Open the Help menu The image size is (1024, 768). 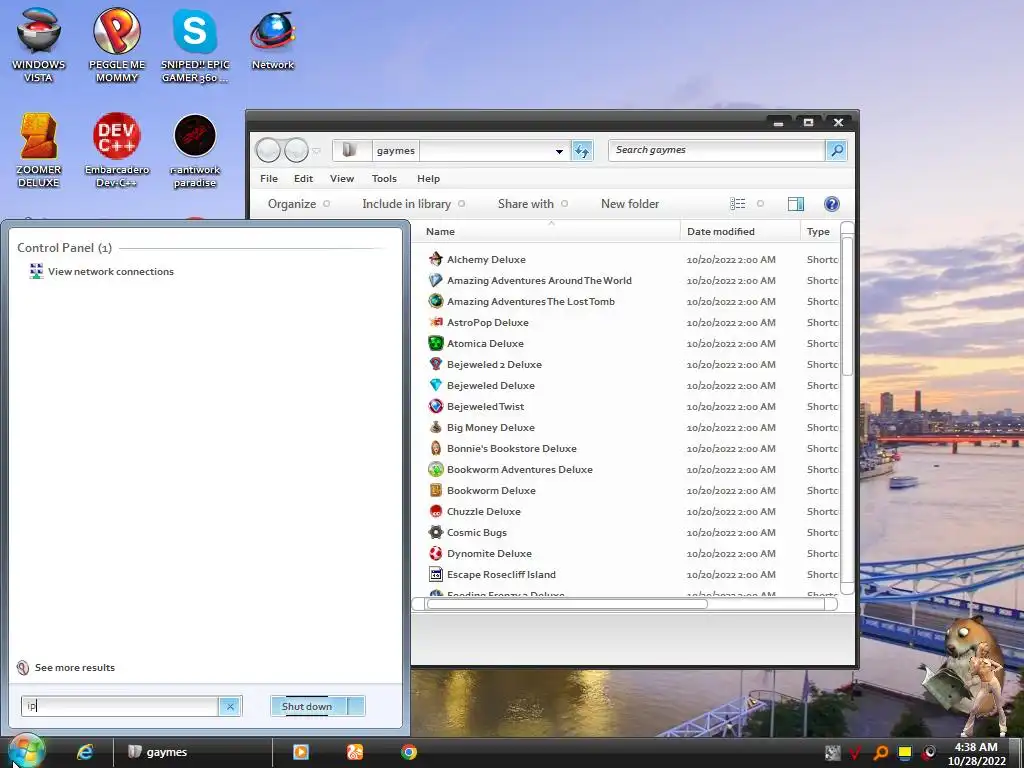coord(428,178)
